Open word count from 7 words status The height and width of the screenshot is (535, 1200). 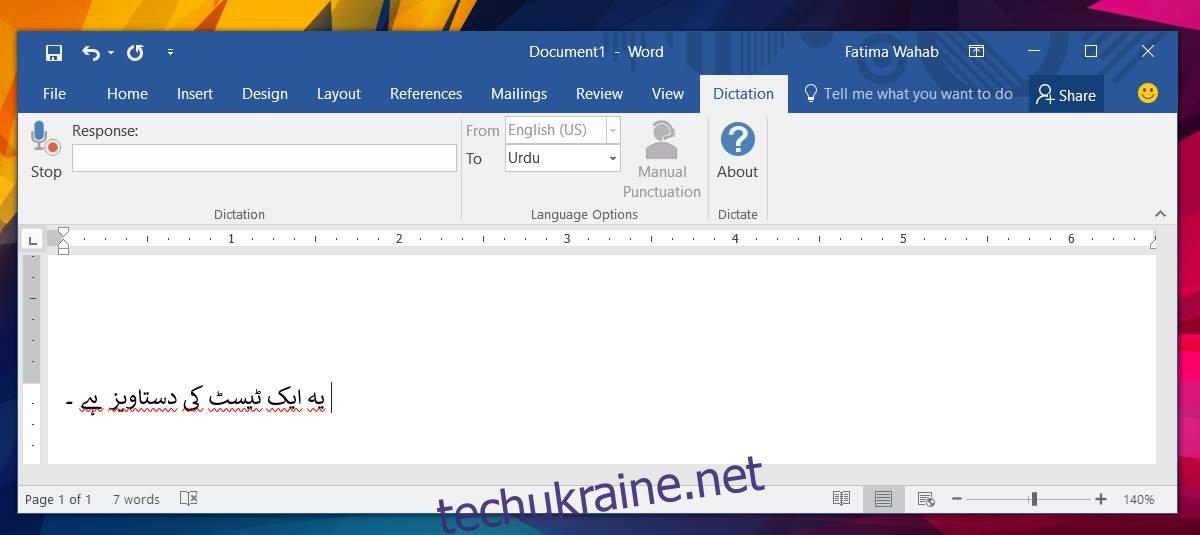pos(136,499)
